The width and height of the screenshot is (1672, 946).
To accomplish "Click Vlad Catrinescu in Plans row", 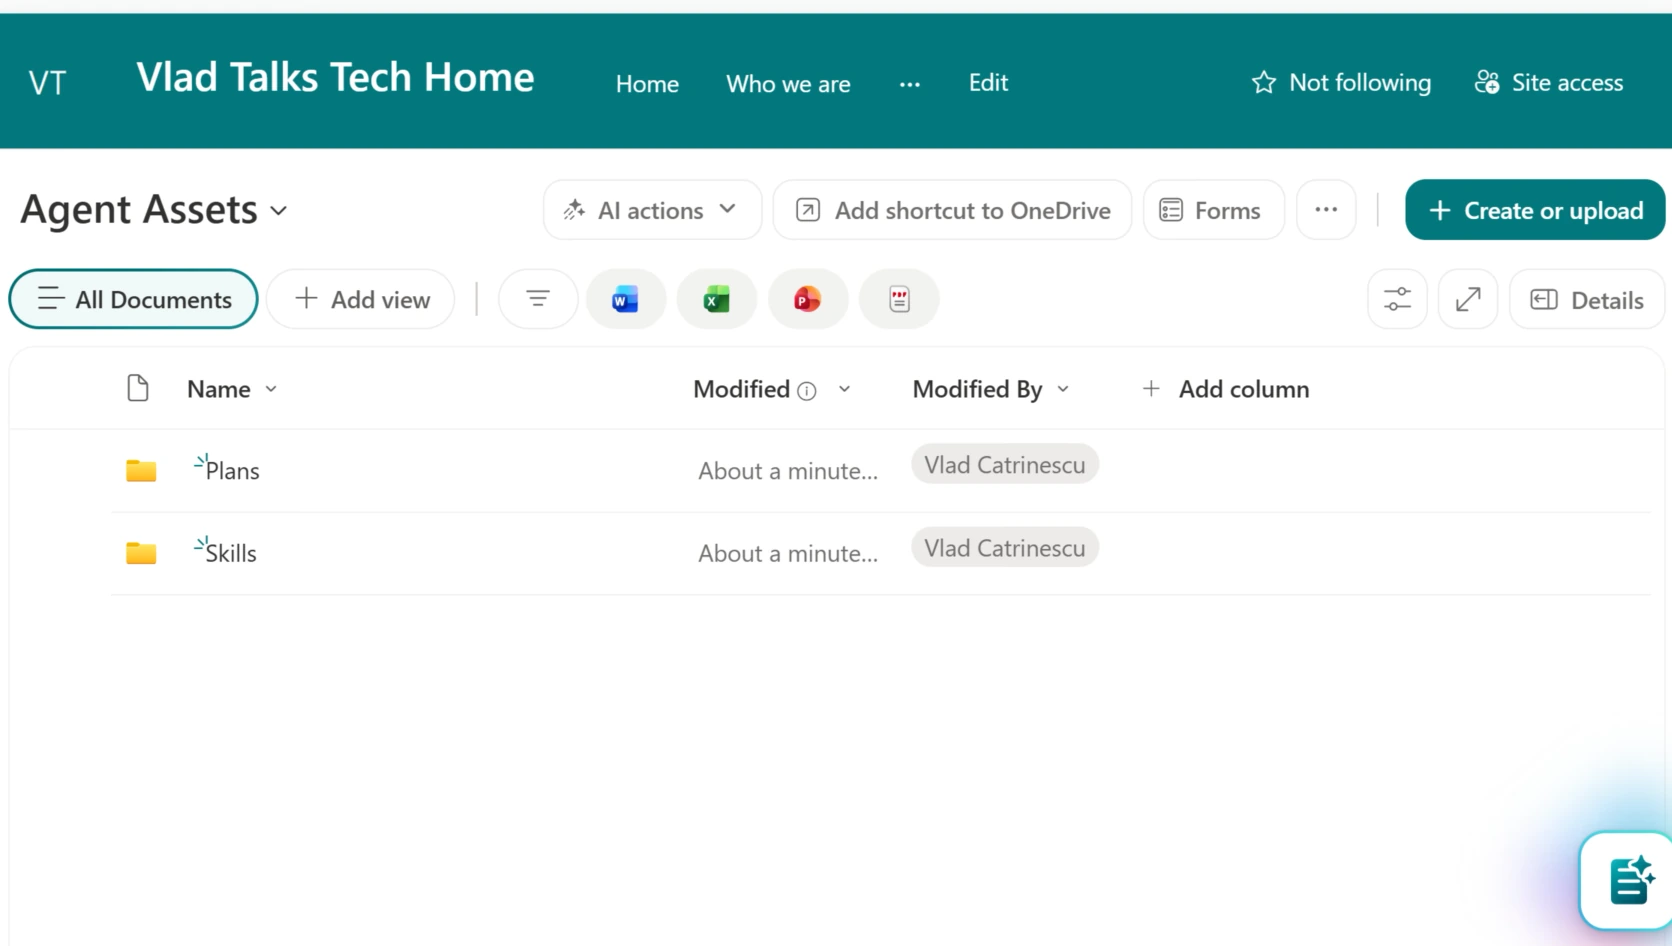I will (x=1005, y=465).
